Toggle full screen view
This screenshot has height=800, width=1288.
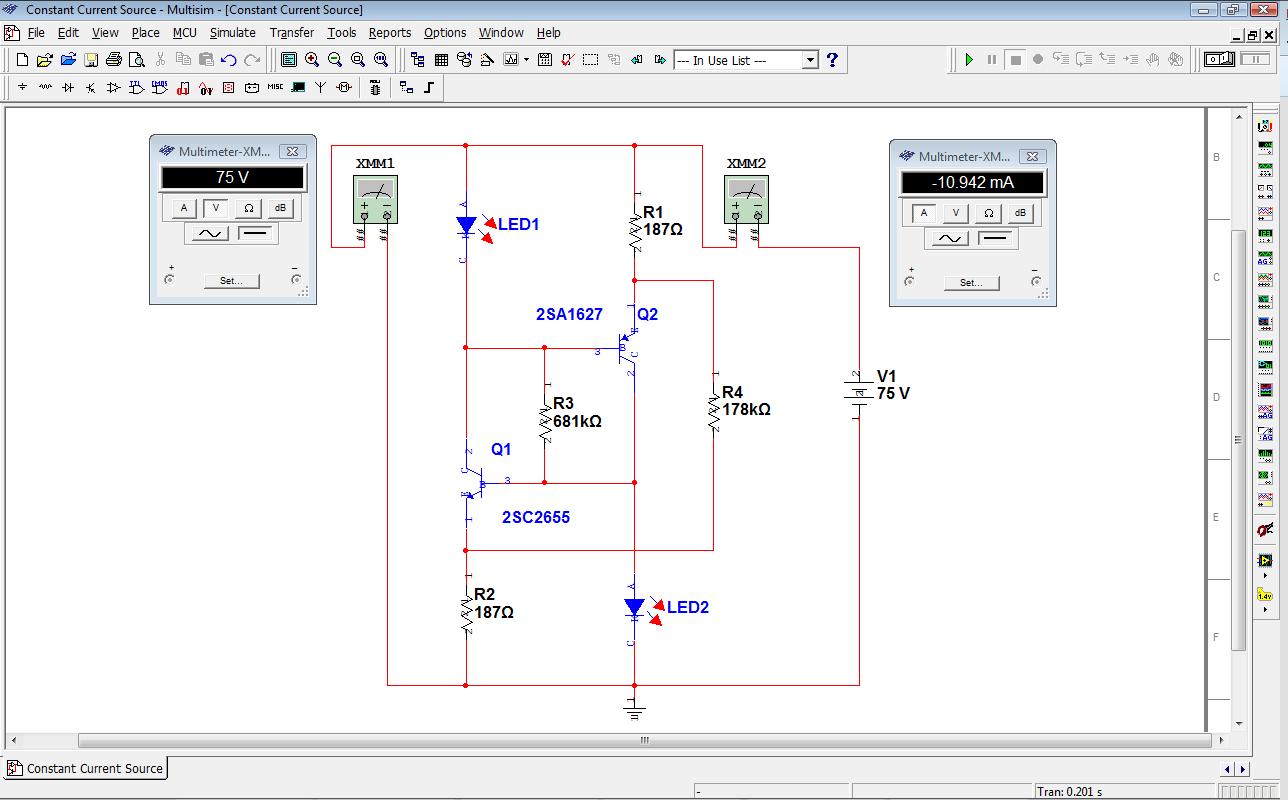(x=289, y=60)
